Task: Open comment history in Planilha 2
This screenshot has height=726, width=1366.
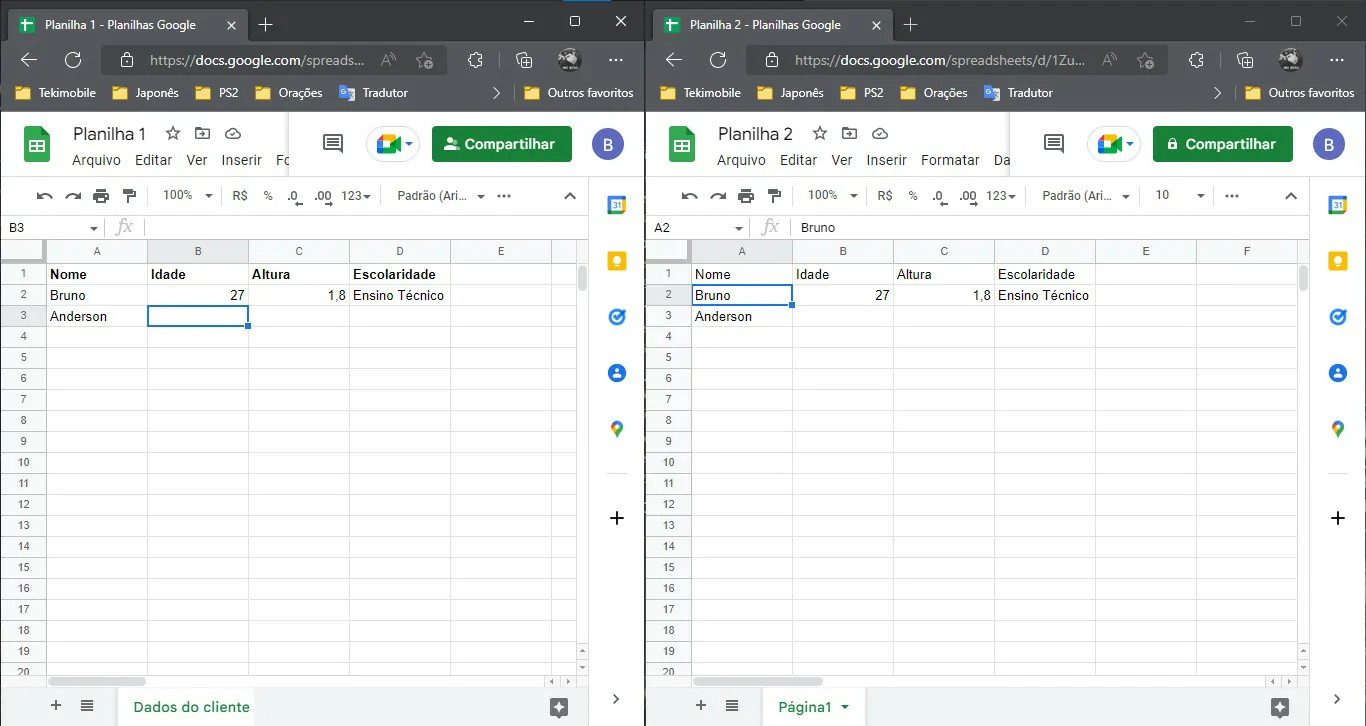Action: 1054,144
